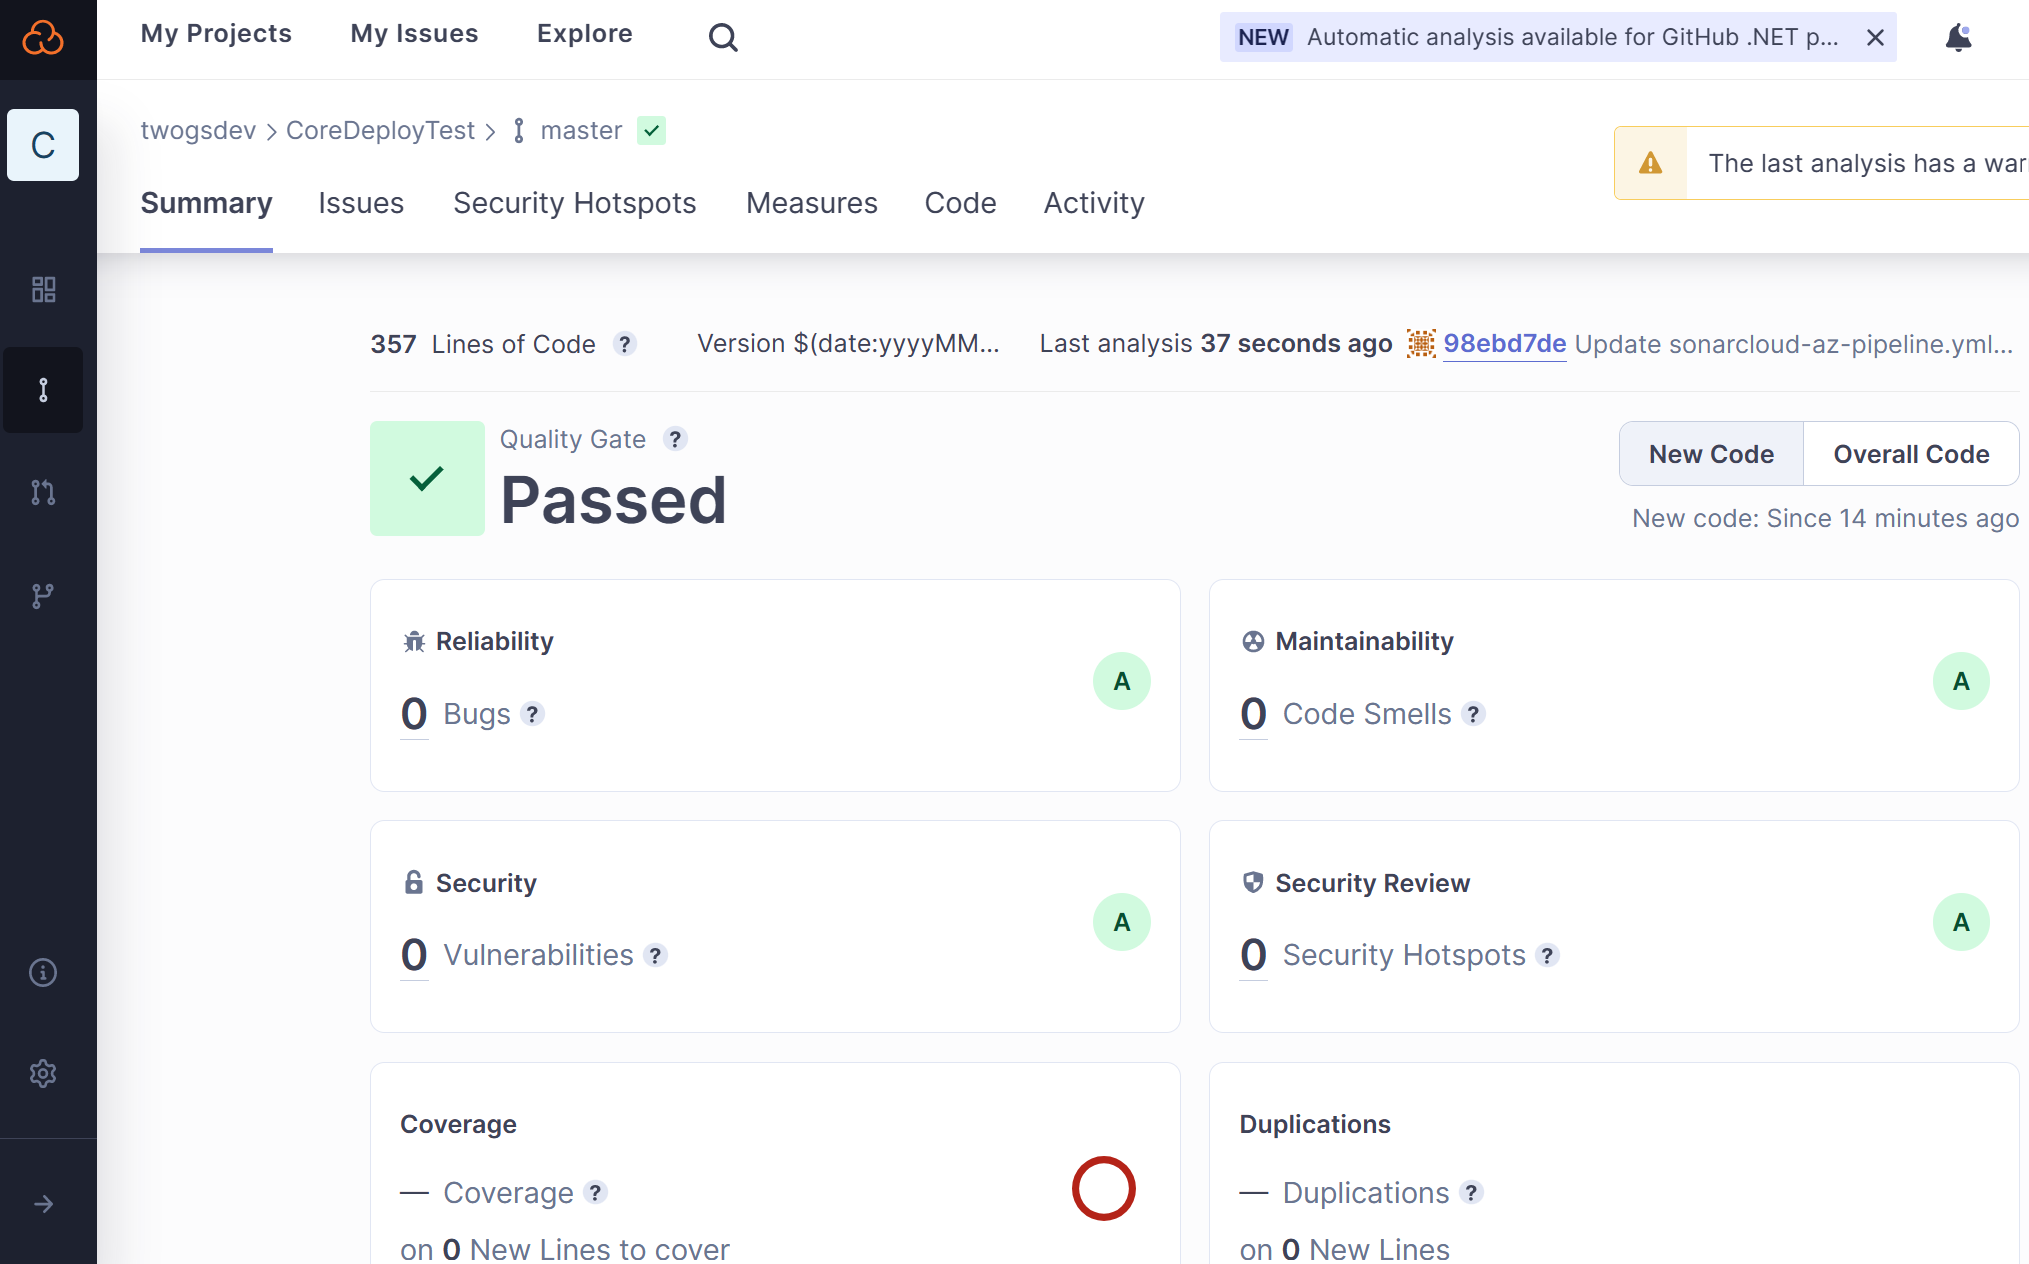Open commit 98ebd7de link
The width and height of the screenshot is (2029, 1264).
click(x=1504, y=344)
